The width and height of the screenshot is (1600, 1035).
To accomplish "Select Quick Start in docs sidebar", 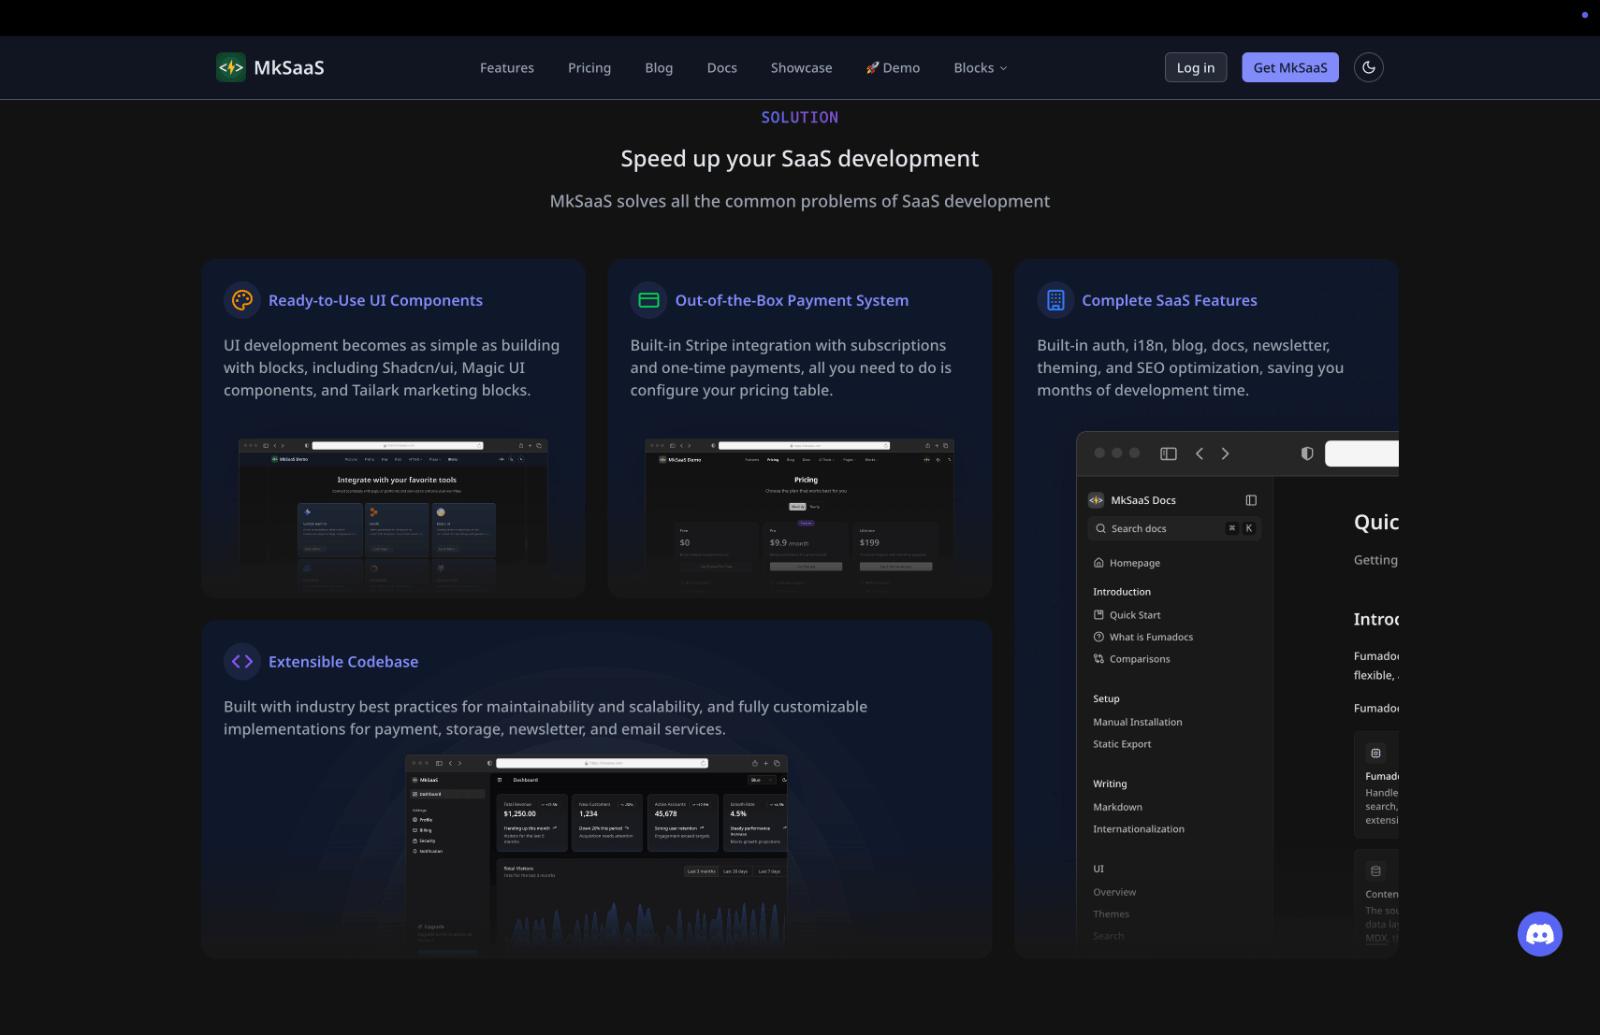I will coord(1134,615).
